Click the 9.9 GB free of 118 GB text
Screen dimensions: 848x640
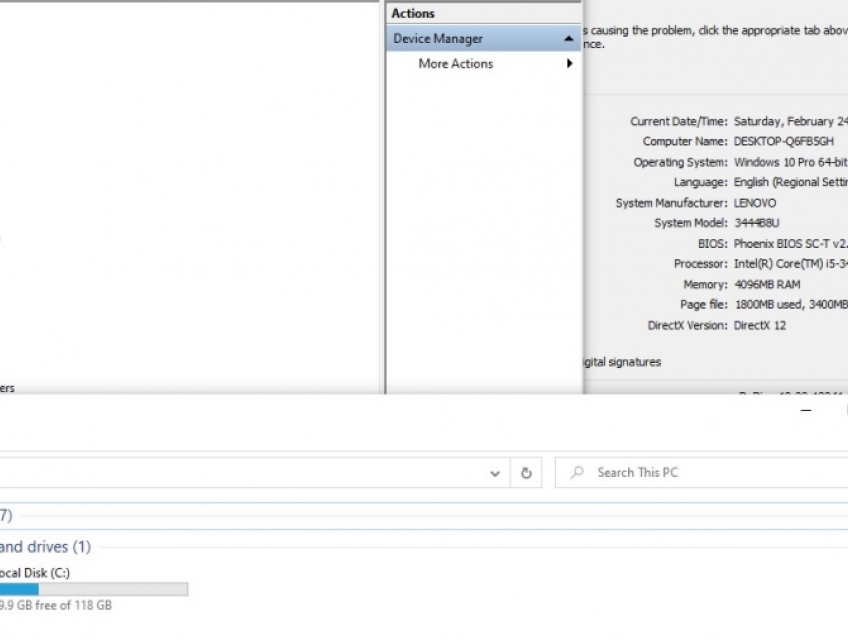click(x=55, y=606)
